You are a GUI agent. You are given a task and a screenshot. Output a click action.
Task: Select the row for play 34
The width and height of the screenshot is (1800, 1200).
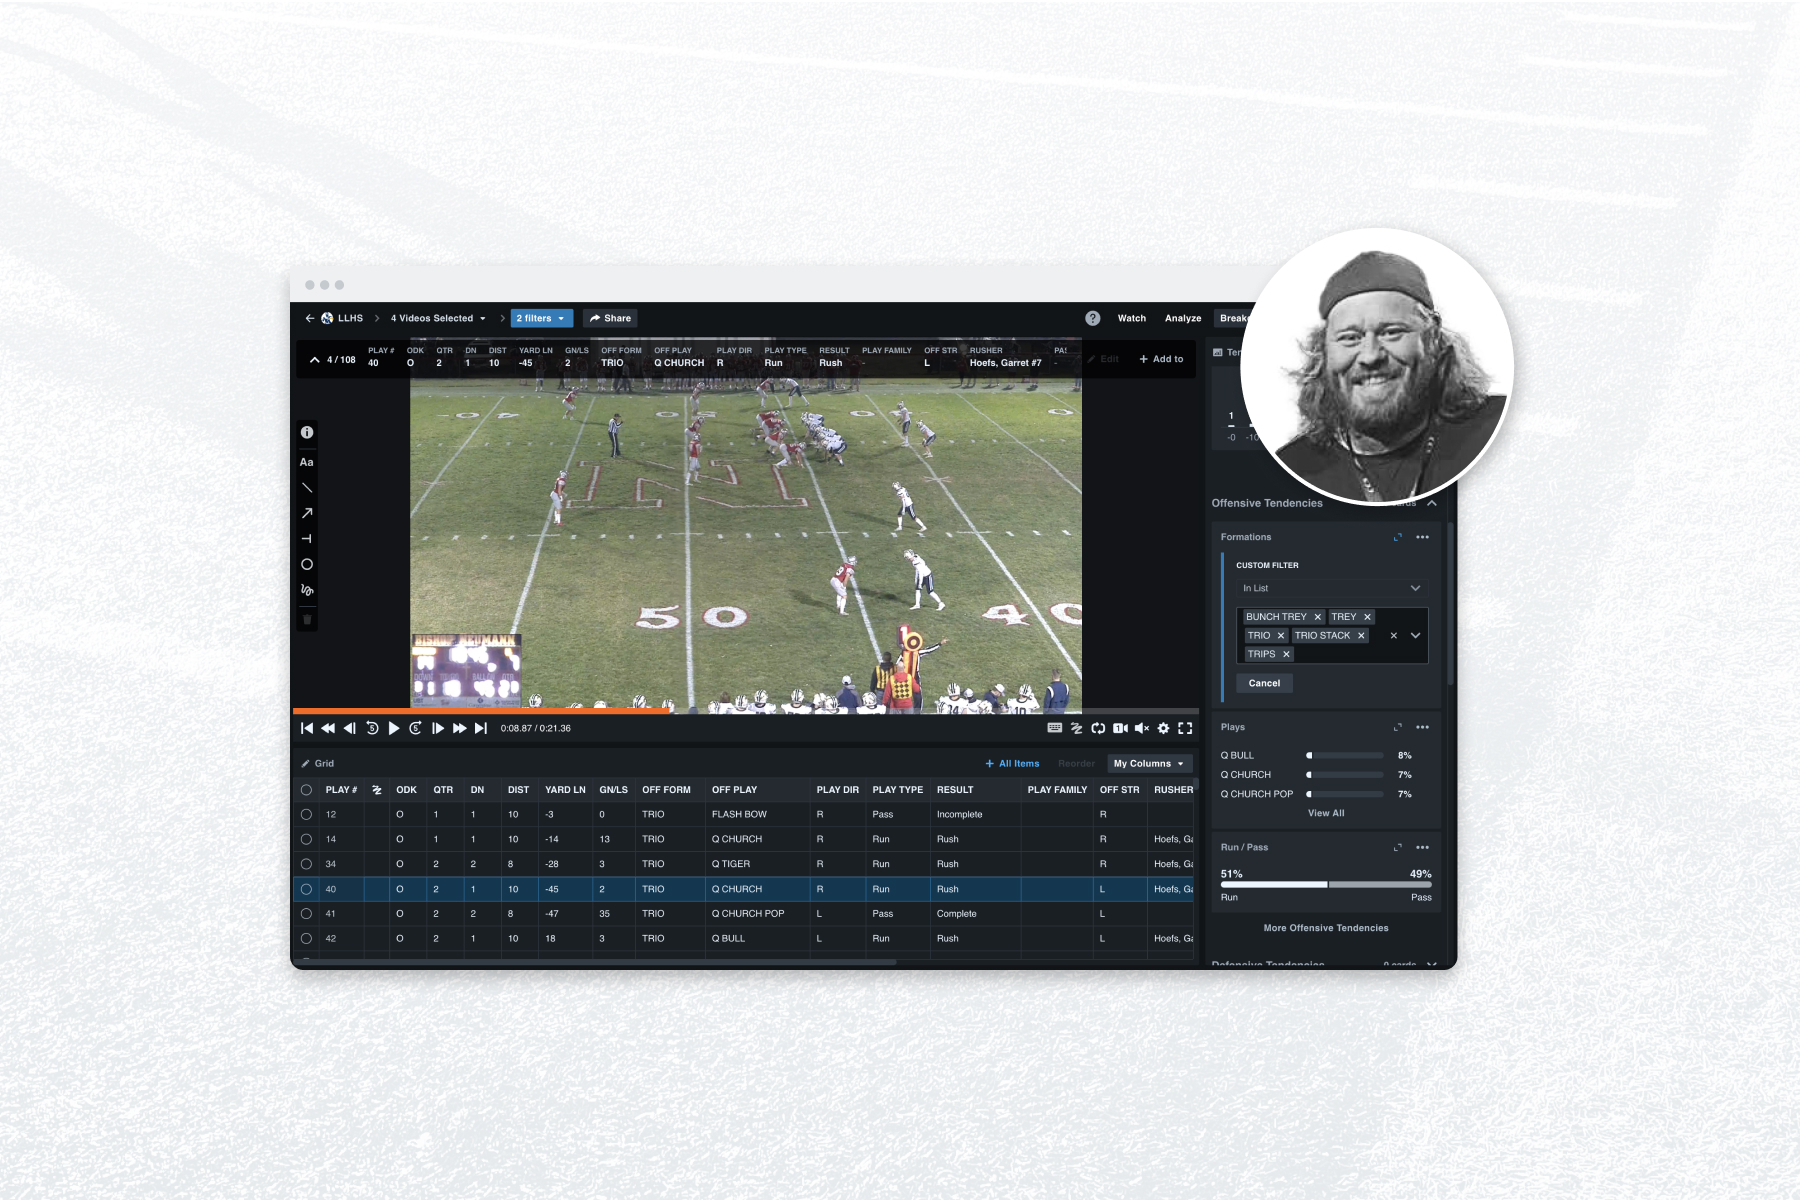coord(306,864)
